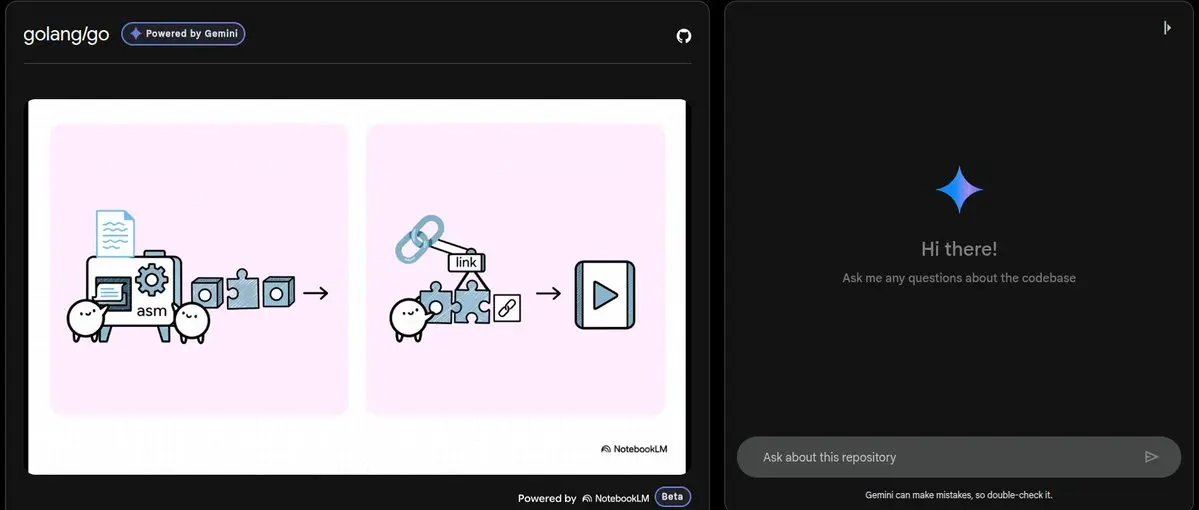Screen dimensions: 1199x510
Task: Select the "Gemini can make mistakes" disclaimer
Action: tap(959, 495)
